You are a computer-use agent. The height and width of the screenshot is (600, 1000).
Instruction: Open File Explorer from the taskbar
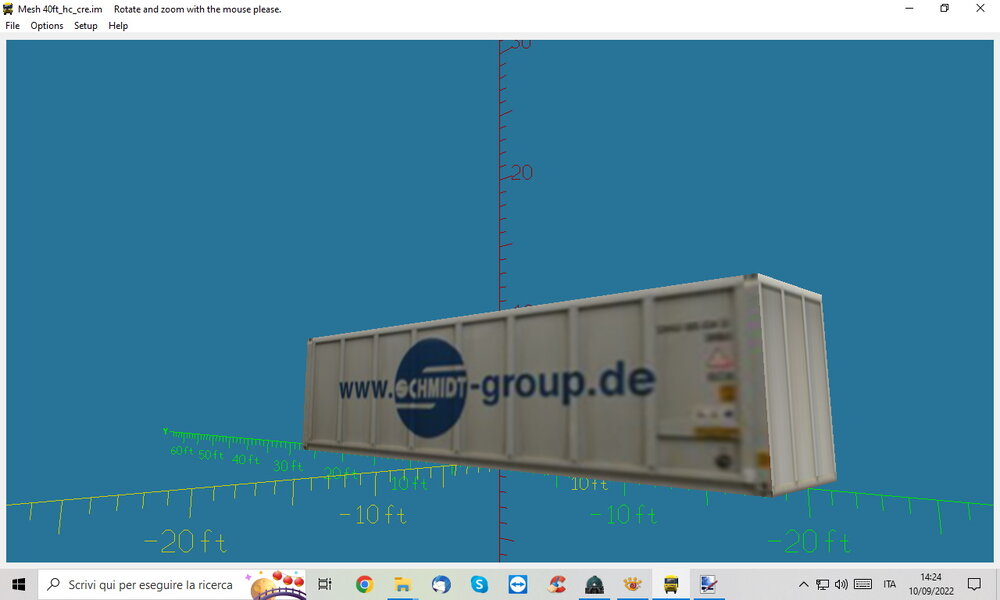pos(402,584)
